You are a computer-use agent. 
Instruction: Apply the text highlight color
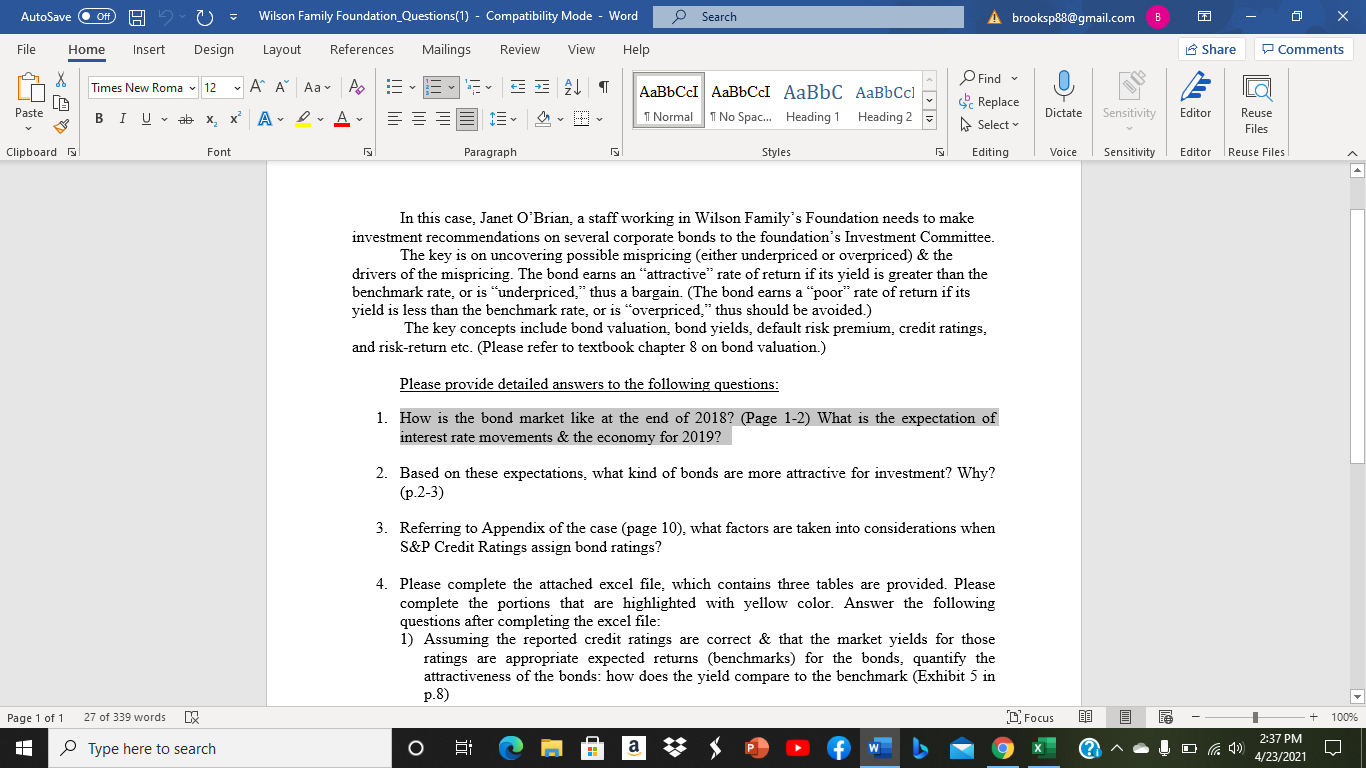coord(301,119)
